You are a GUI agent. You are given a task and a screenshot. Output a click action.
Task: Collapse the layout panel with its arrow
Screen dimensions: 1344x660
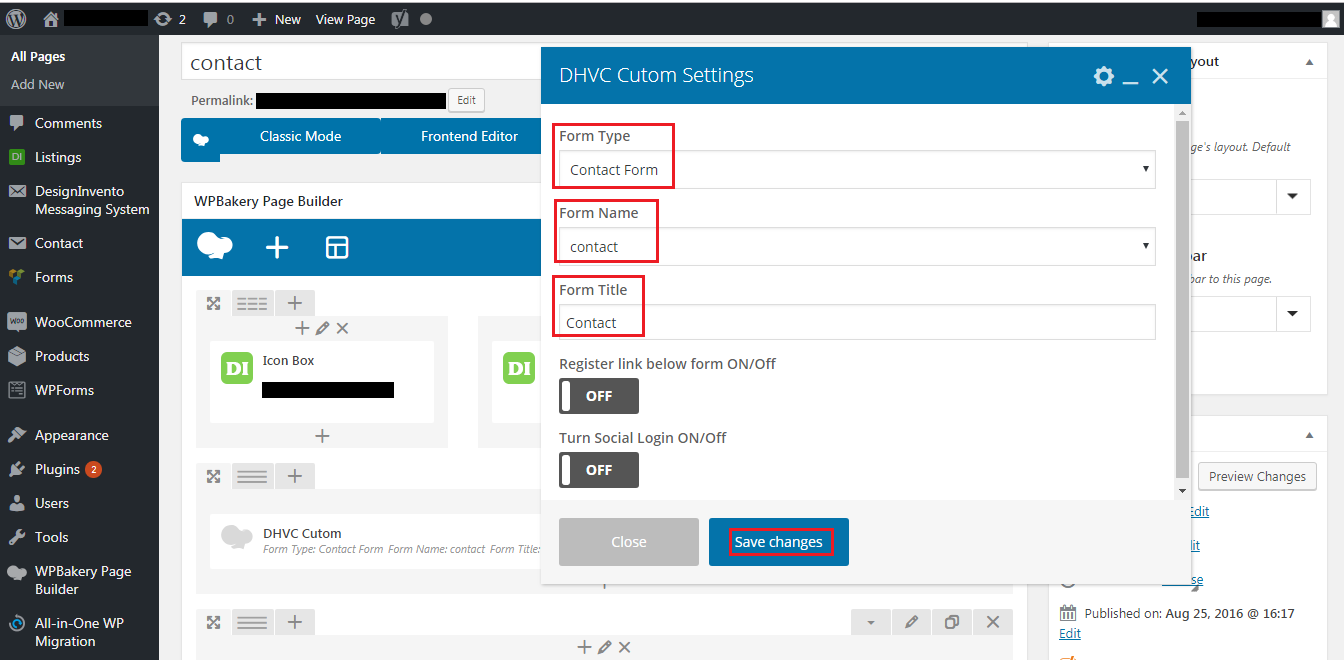[x=1309, y=62]
